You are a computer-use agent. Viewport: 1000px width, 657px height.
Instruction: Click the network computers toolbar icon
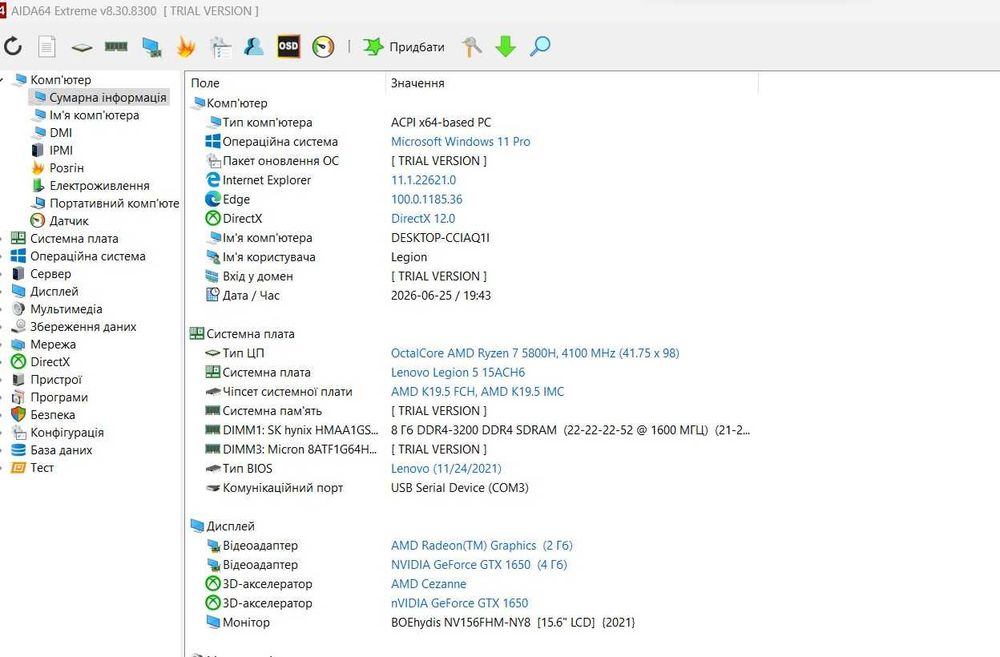[x=152, y=47]
